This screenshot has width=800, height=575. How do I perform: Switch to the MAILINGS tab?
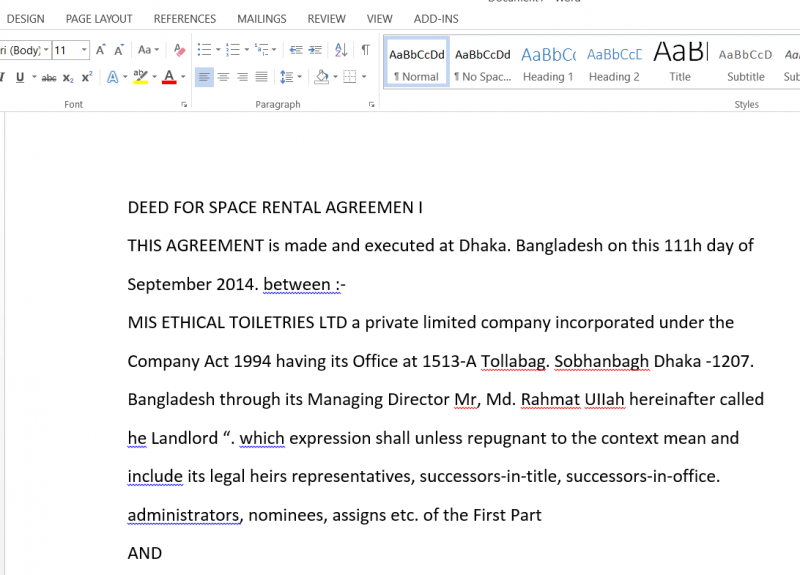(262, 19)
